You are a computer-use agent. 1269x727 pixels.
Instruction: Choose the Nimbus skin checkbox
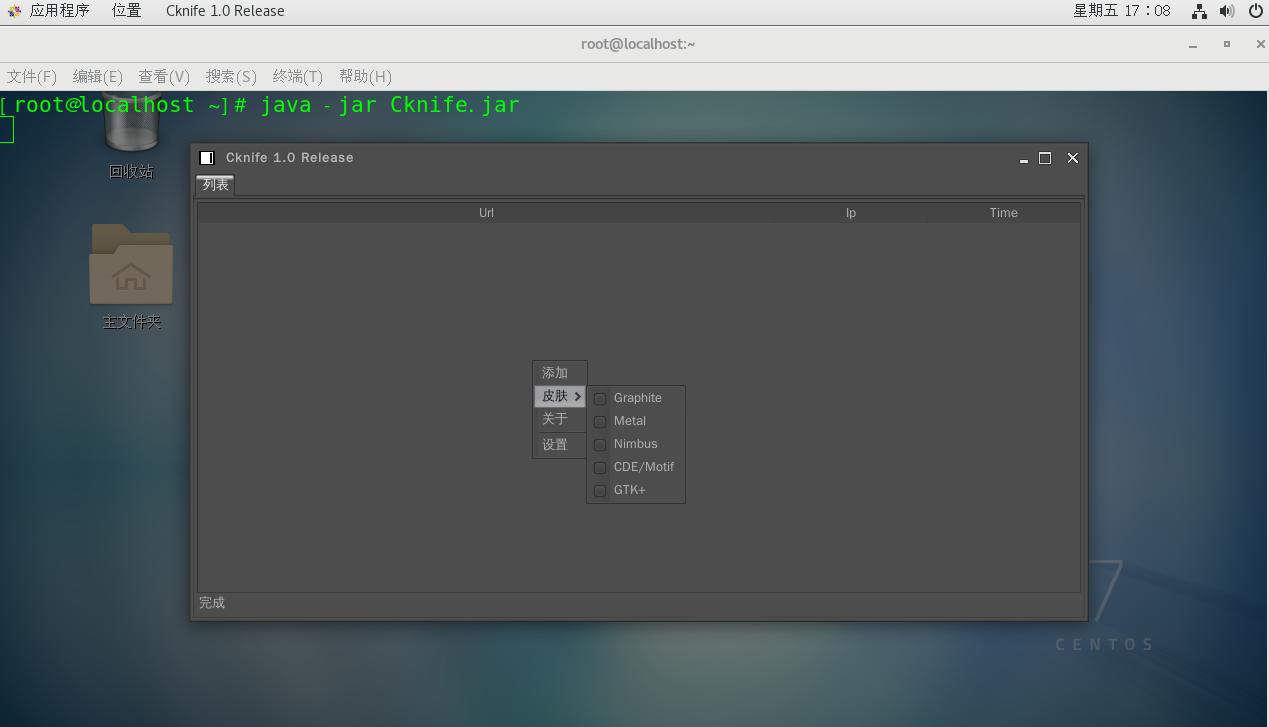(600, 444)
